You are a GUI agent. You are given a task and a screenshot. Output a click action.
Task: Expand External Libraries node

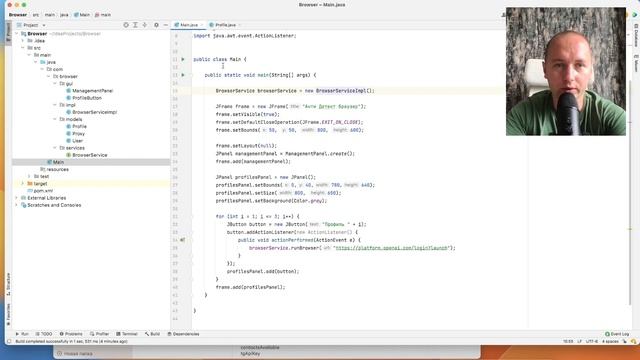coord(17,198)
